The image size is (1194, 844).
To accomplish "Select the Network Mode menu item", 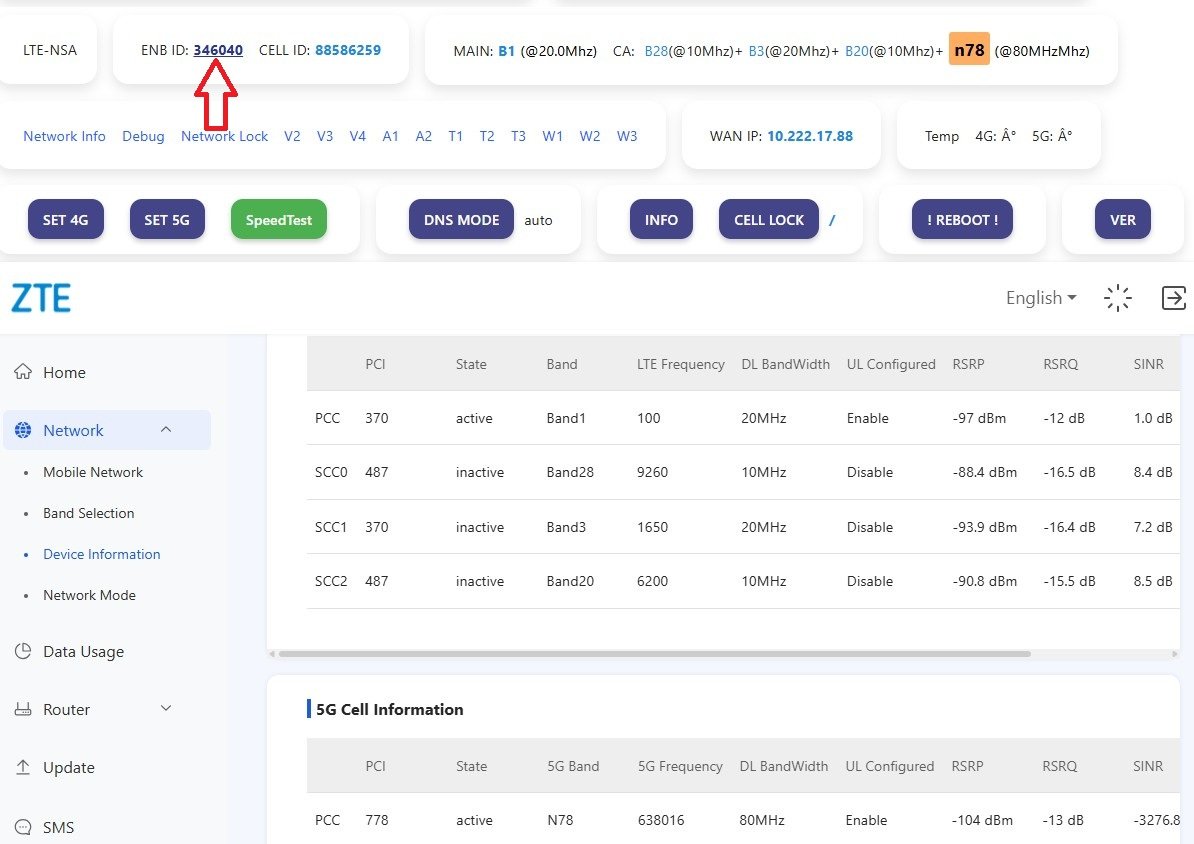I will [89, 595].
